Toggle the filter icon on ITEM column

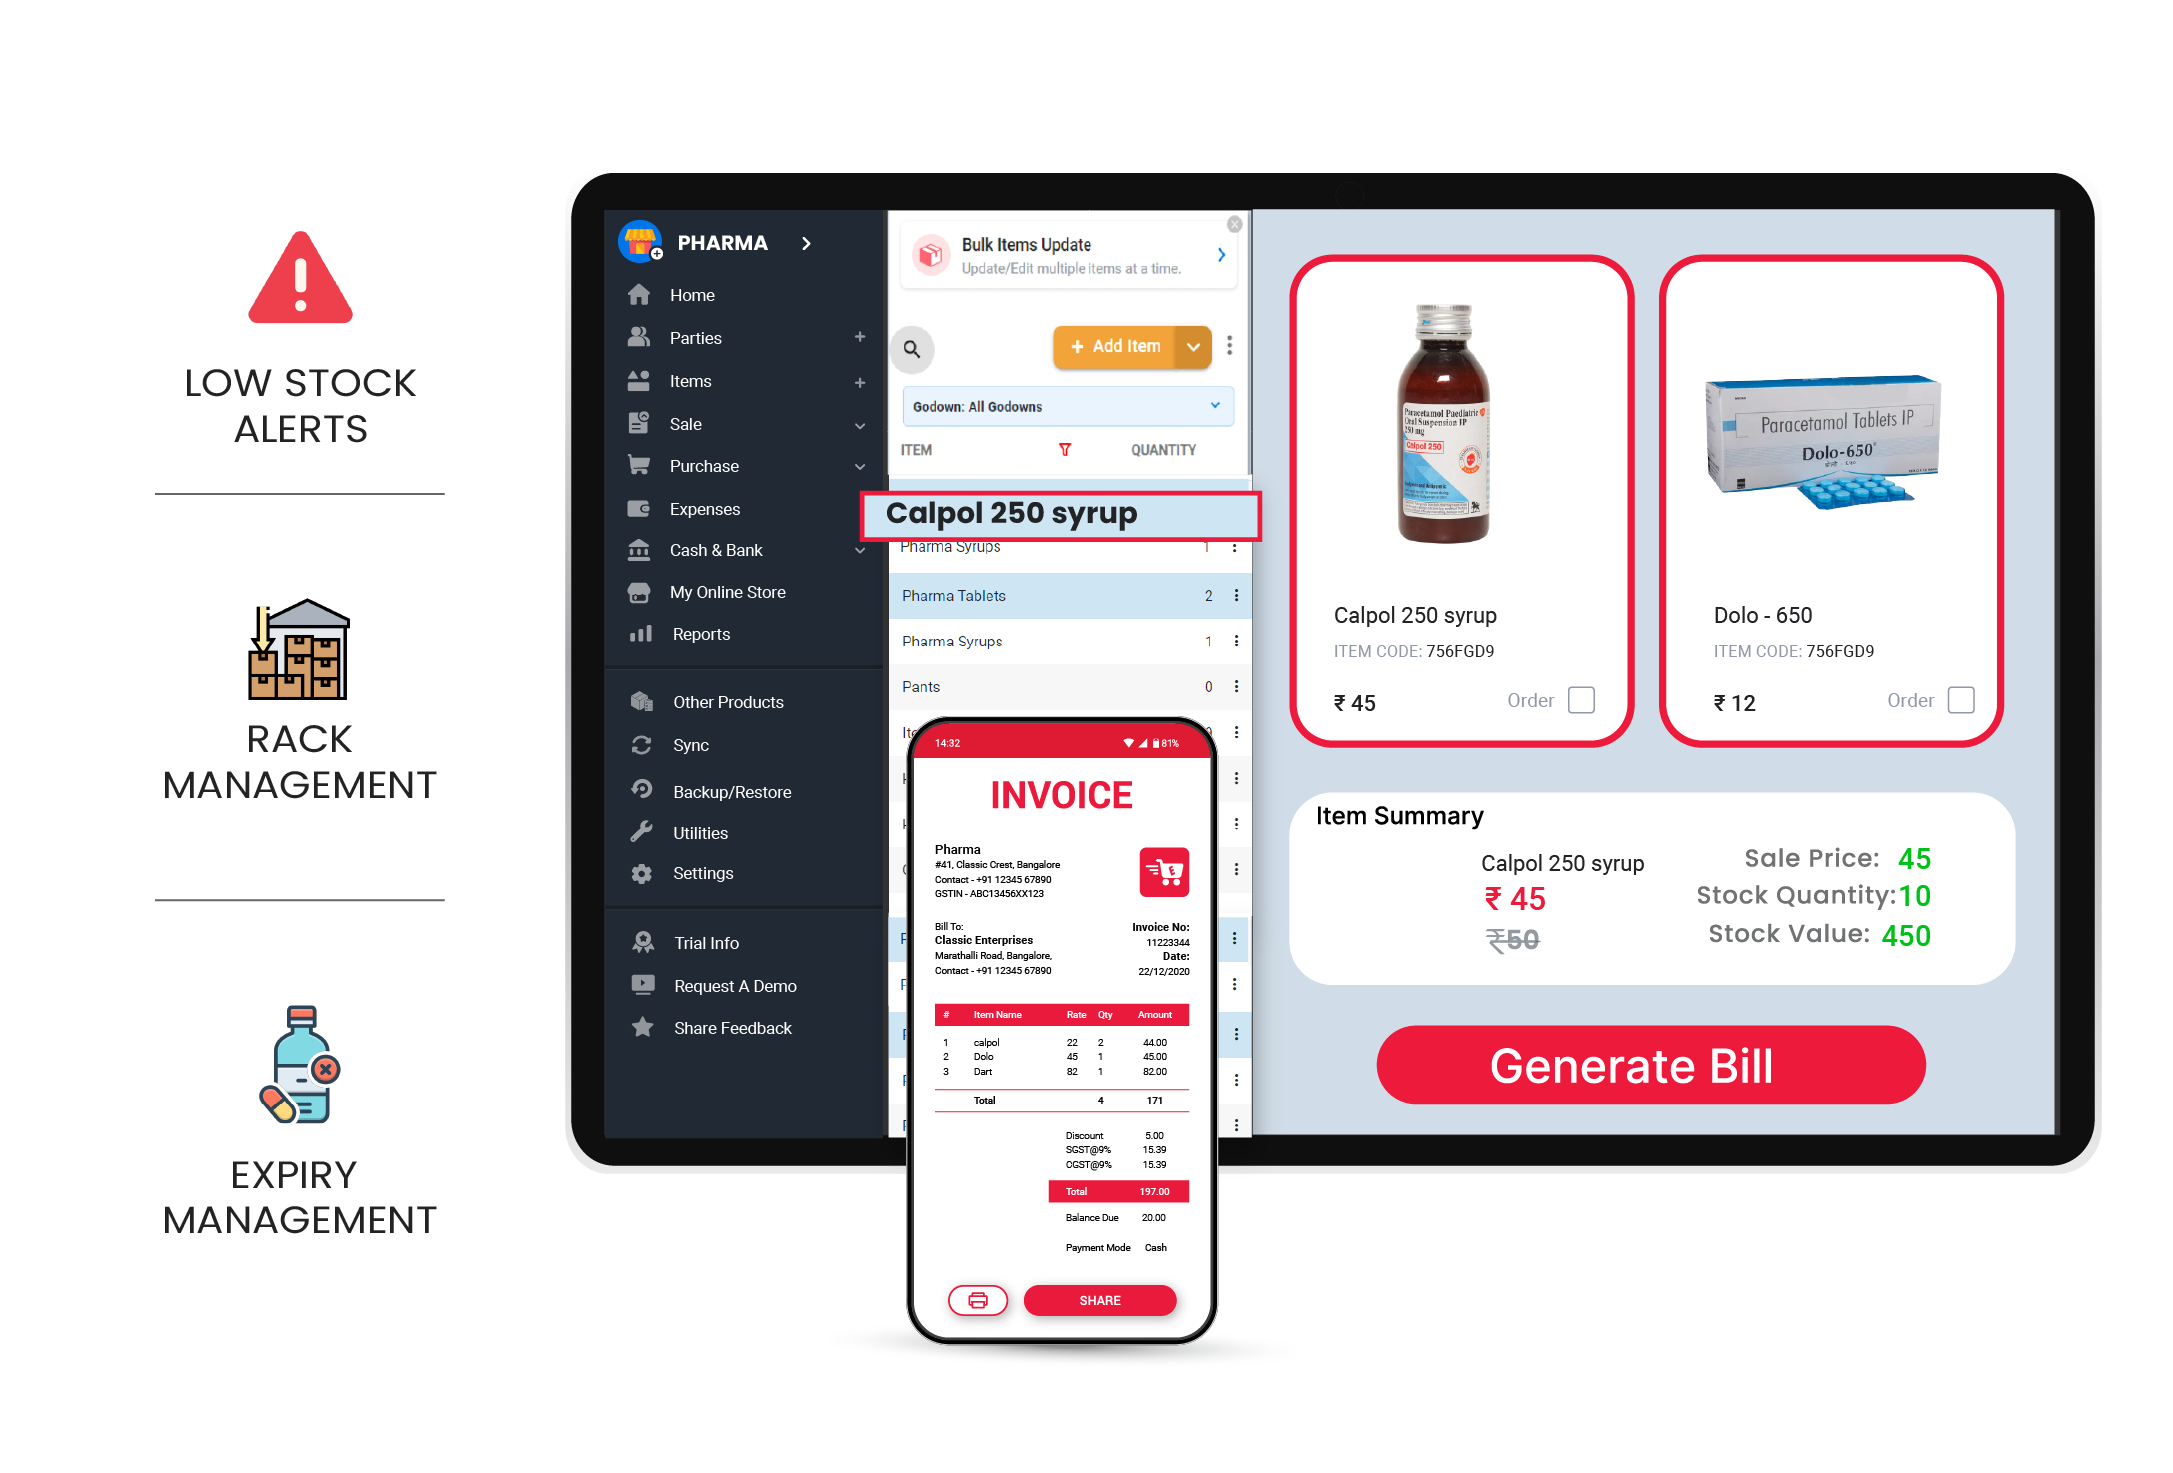(1065, 454)
